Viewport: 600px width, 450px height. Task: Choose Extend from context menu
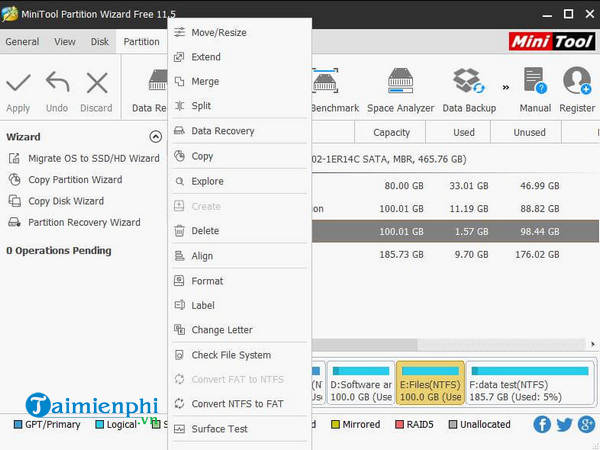[x=240, y=57]
